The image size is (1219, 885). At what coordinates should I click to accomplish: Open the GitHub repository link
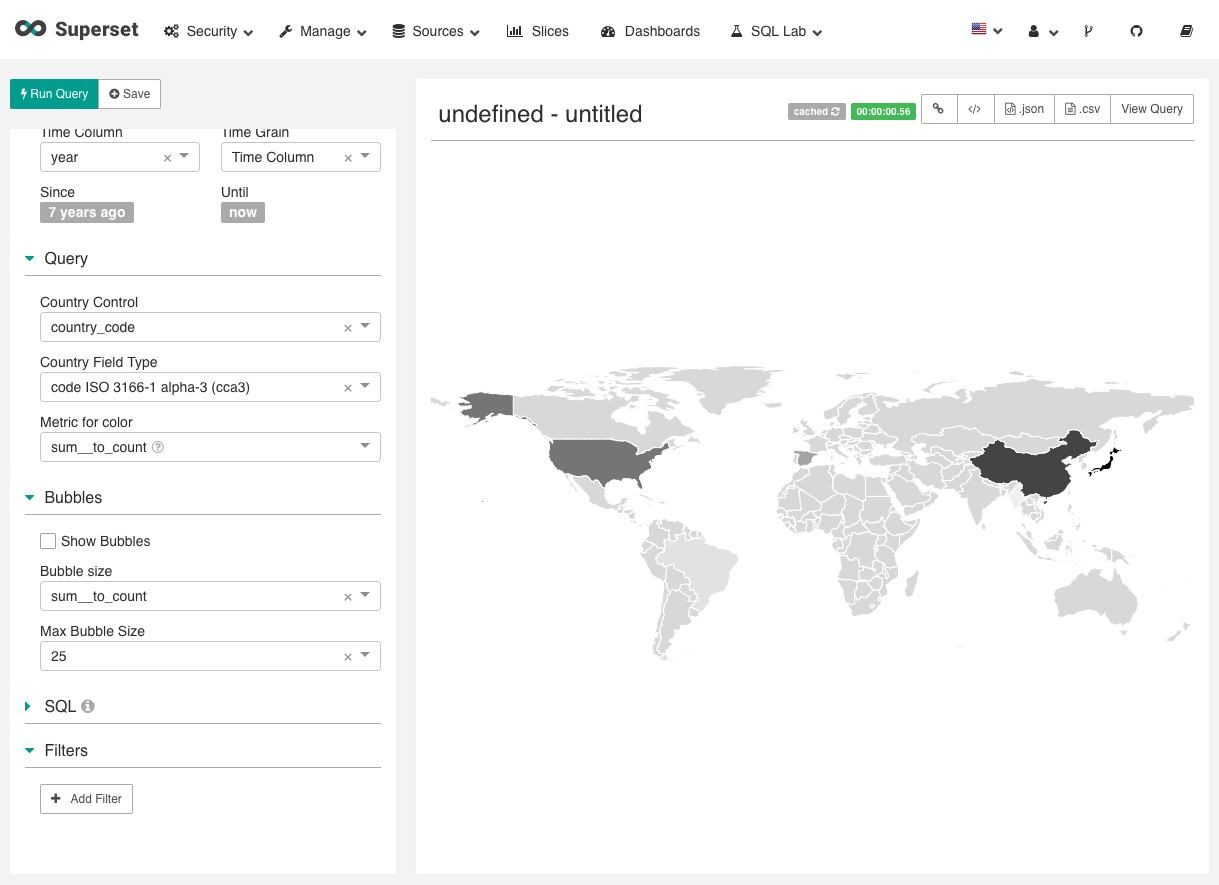tap(1136, 31)
